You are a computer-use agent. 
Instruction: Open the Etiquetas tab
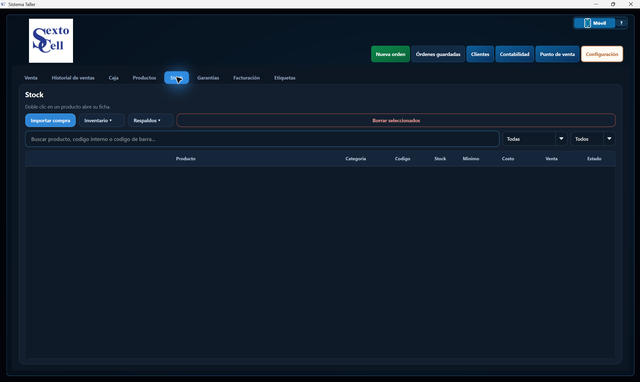point(285,78)
